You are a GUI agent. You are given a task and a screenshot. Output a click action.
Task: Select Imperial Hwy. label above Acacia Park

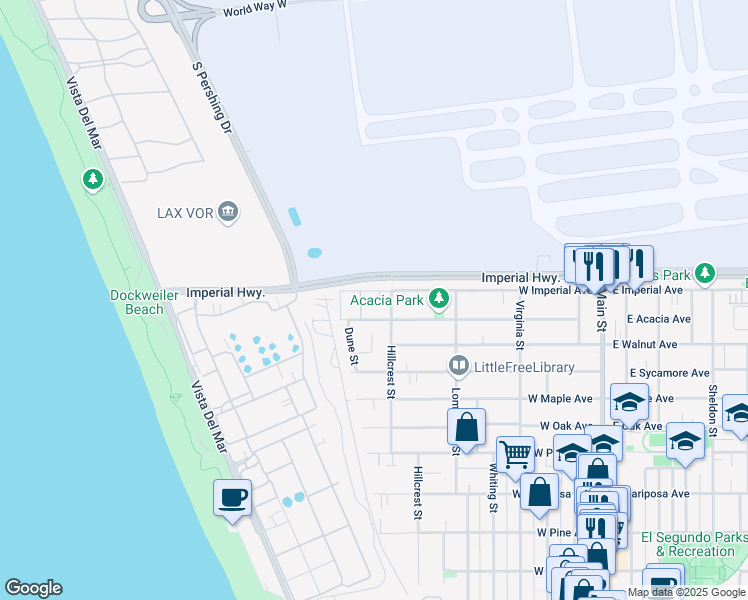(x=520, y=278)
